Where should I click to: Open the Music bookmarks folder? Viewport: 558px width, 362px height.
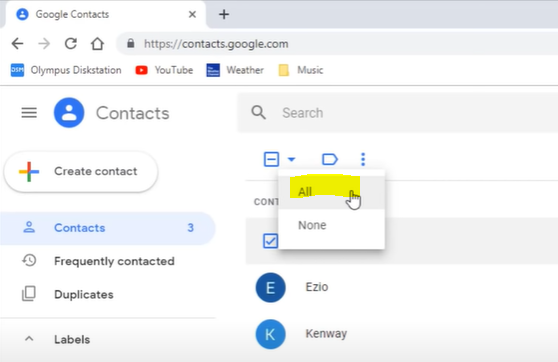pos(301,70)
